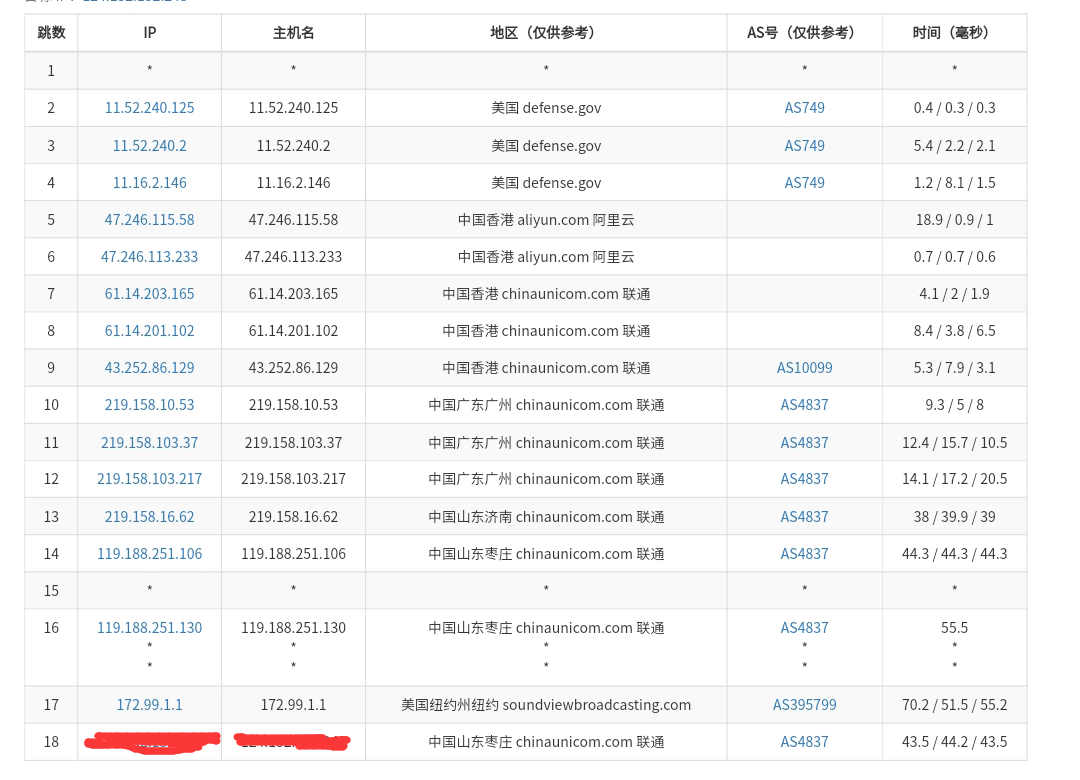Click region cell 美国 defense.gov in hop 2

click(x=546, y=108)
